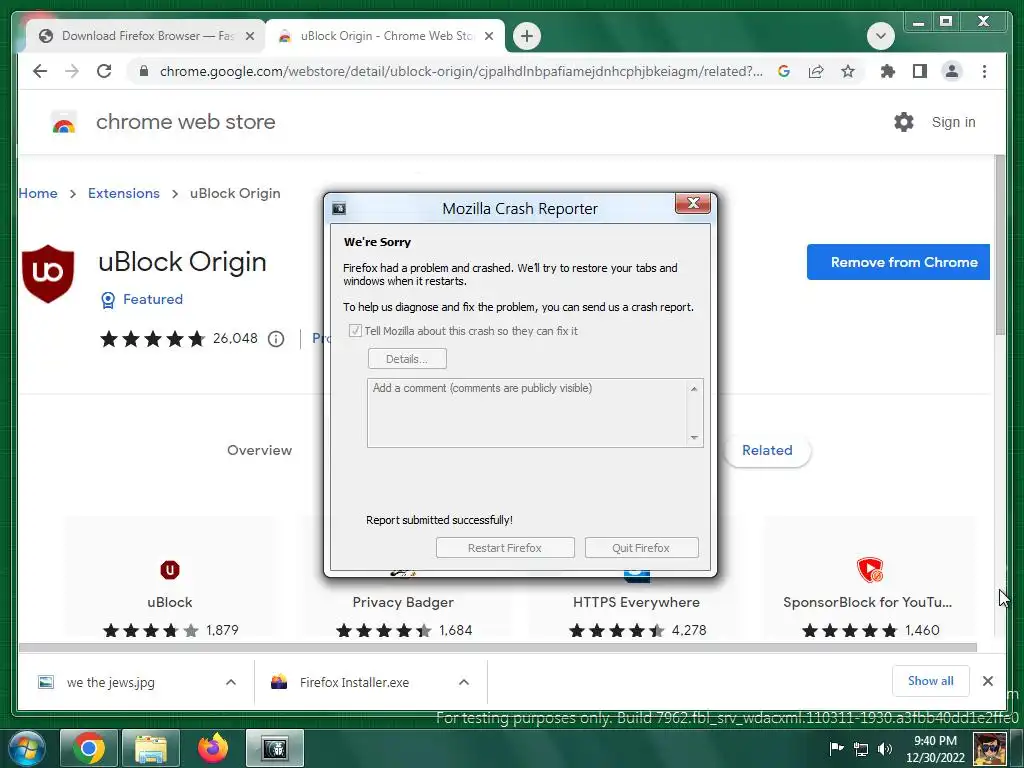Screen dimensions: 1024x768
Task: Open the Extensions puzzle piece menu
Action: coord(888,71)
